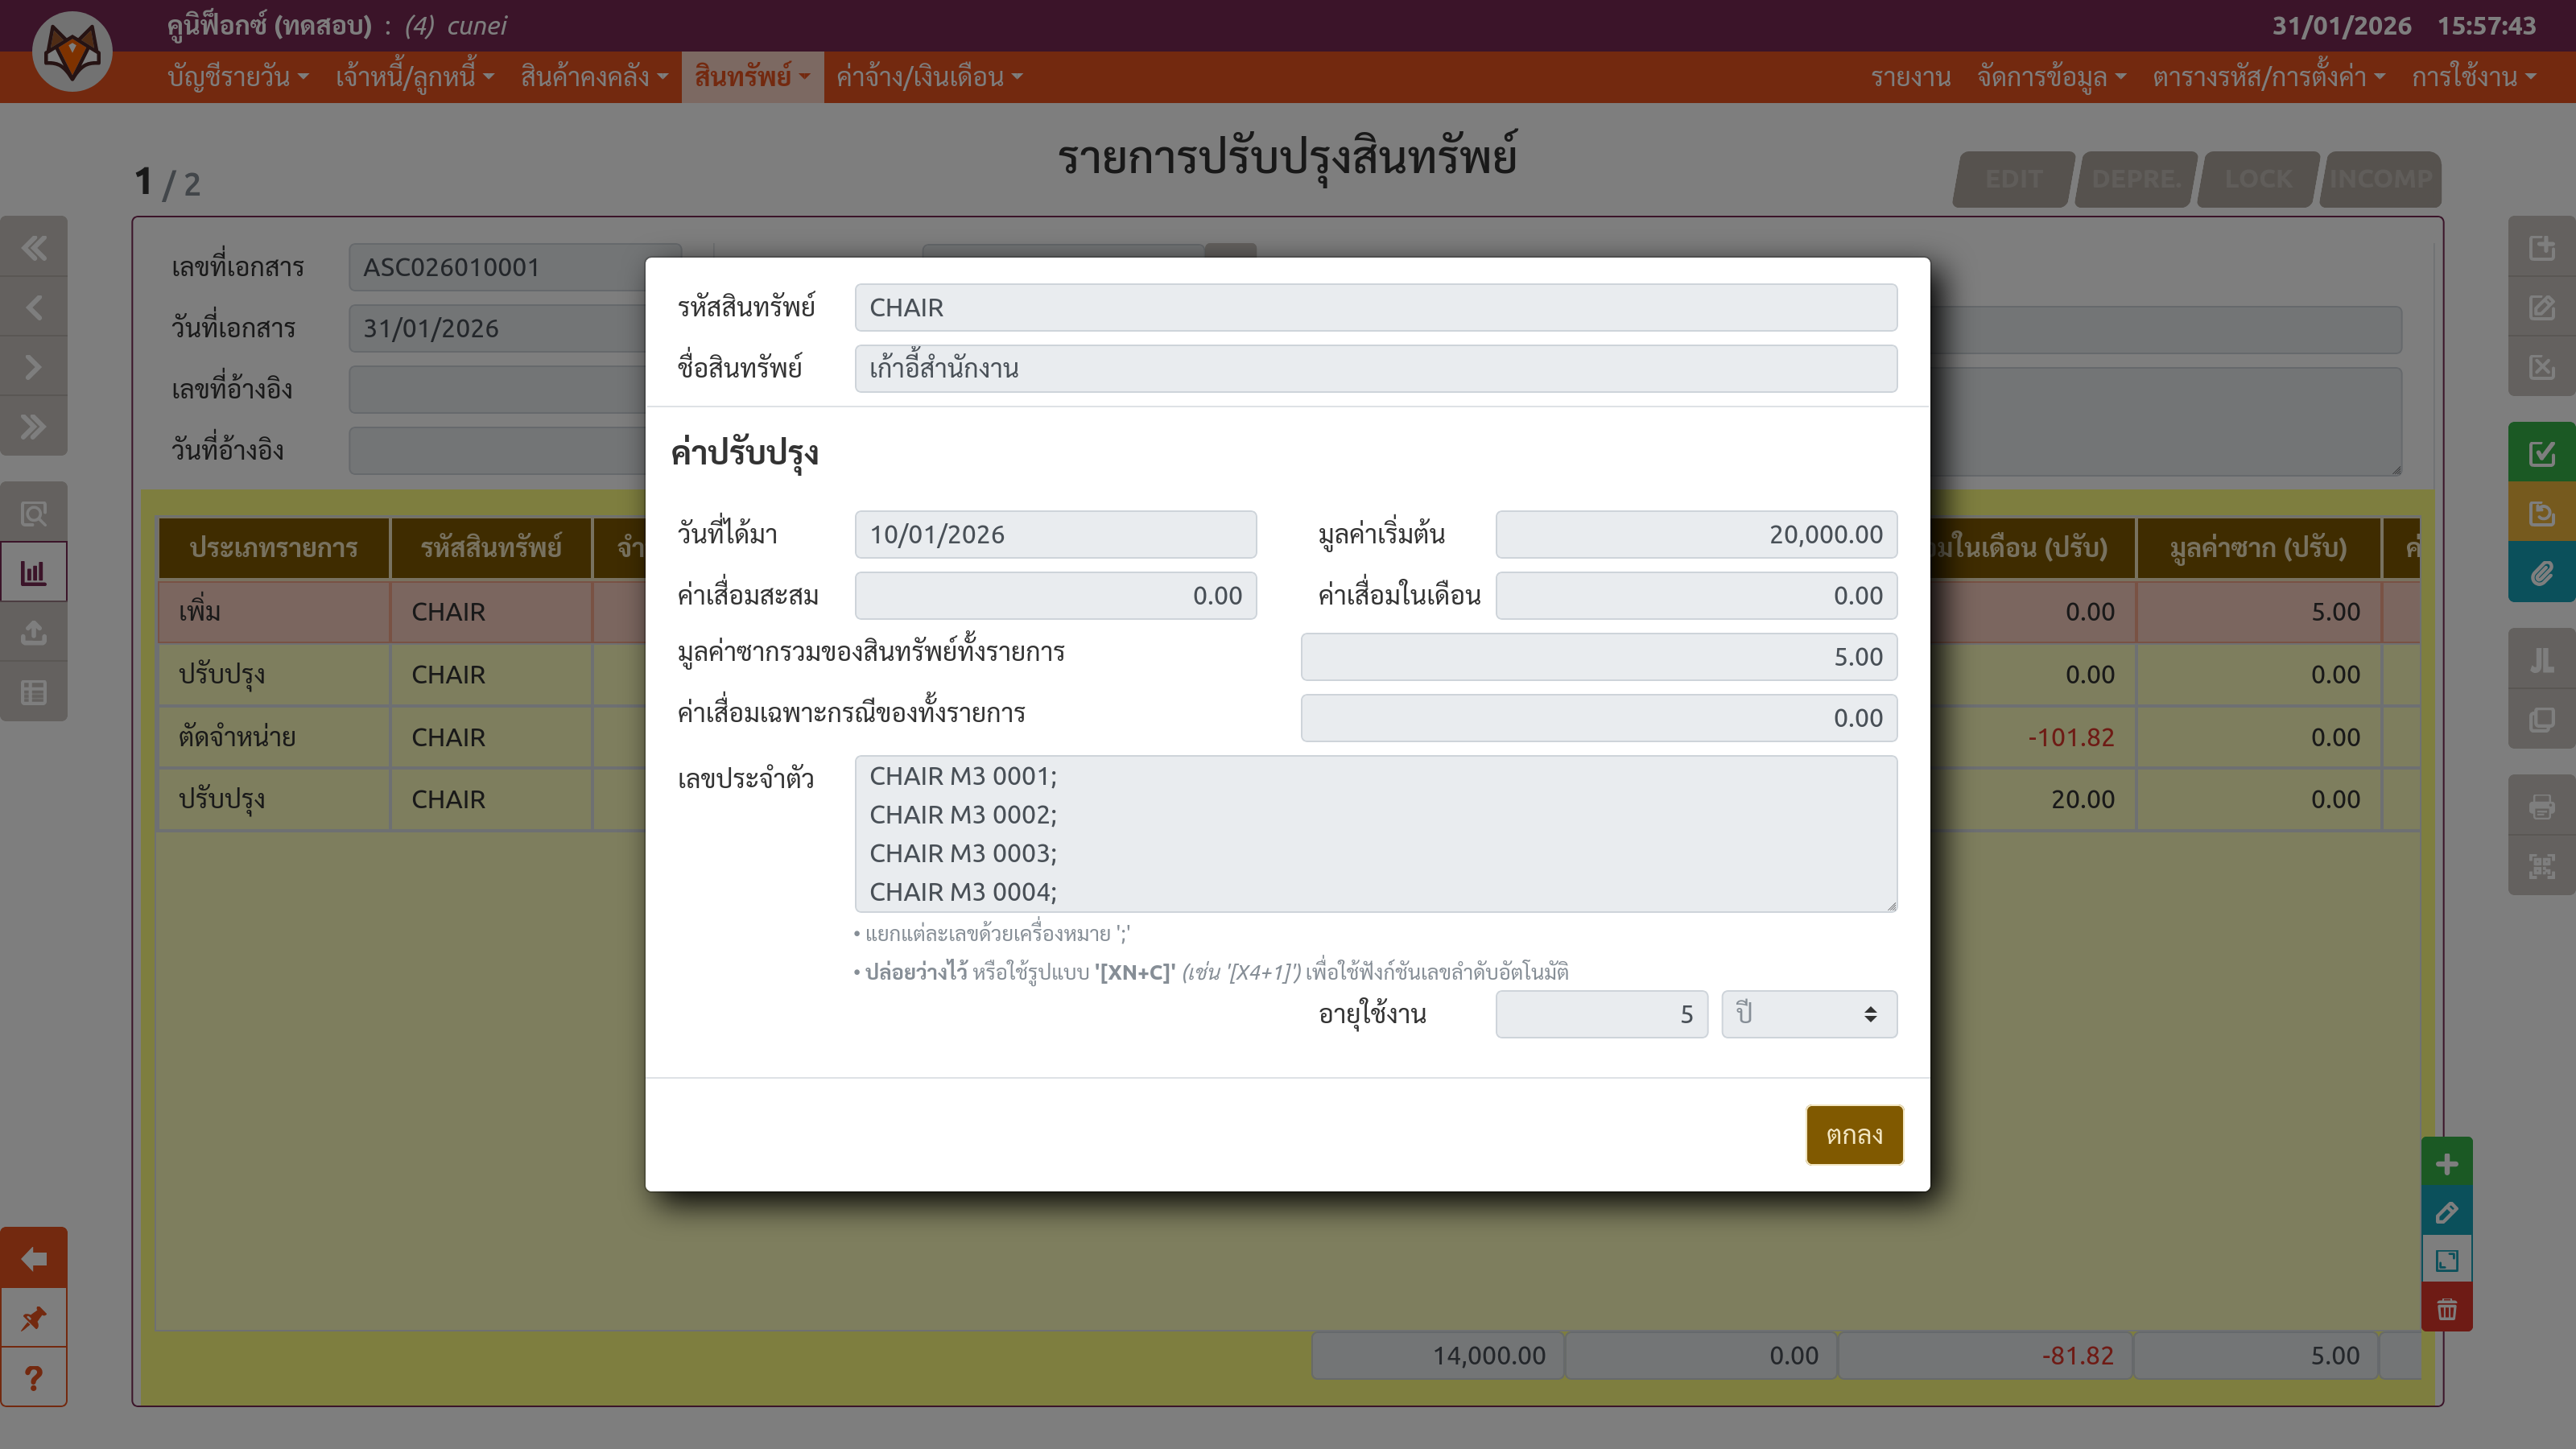The height and width of the screenshot is (1449, 2576).
Task: Go to first record double-chevron icon
Action: coord(34,247)
